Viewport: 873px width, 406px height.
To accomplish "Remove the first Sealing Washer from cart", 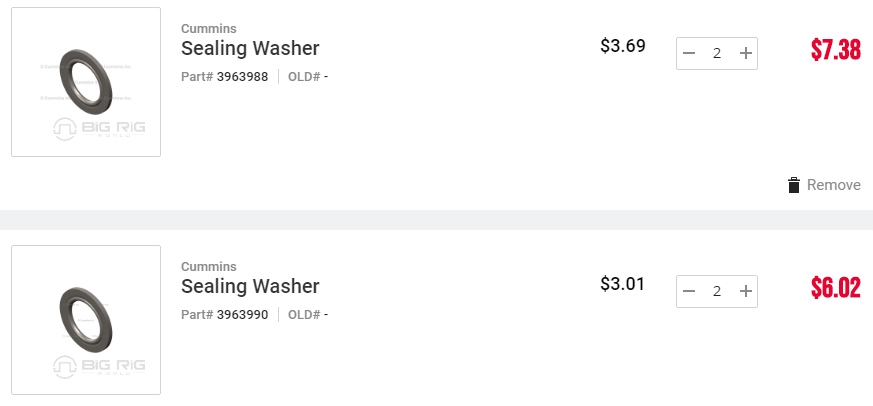I will 824,185.
